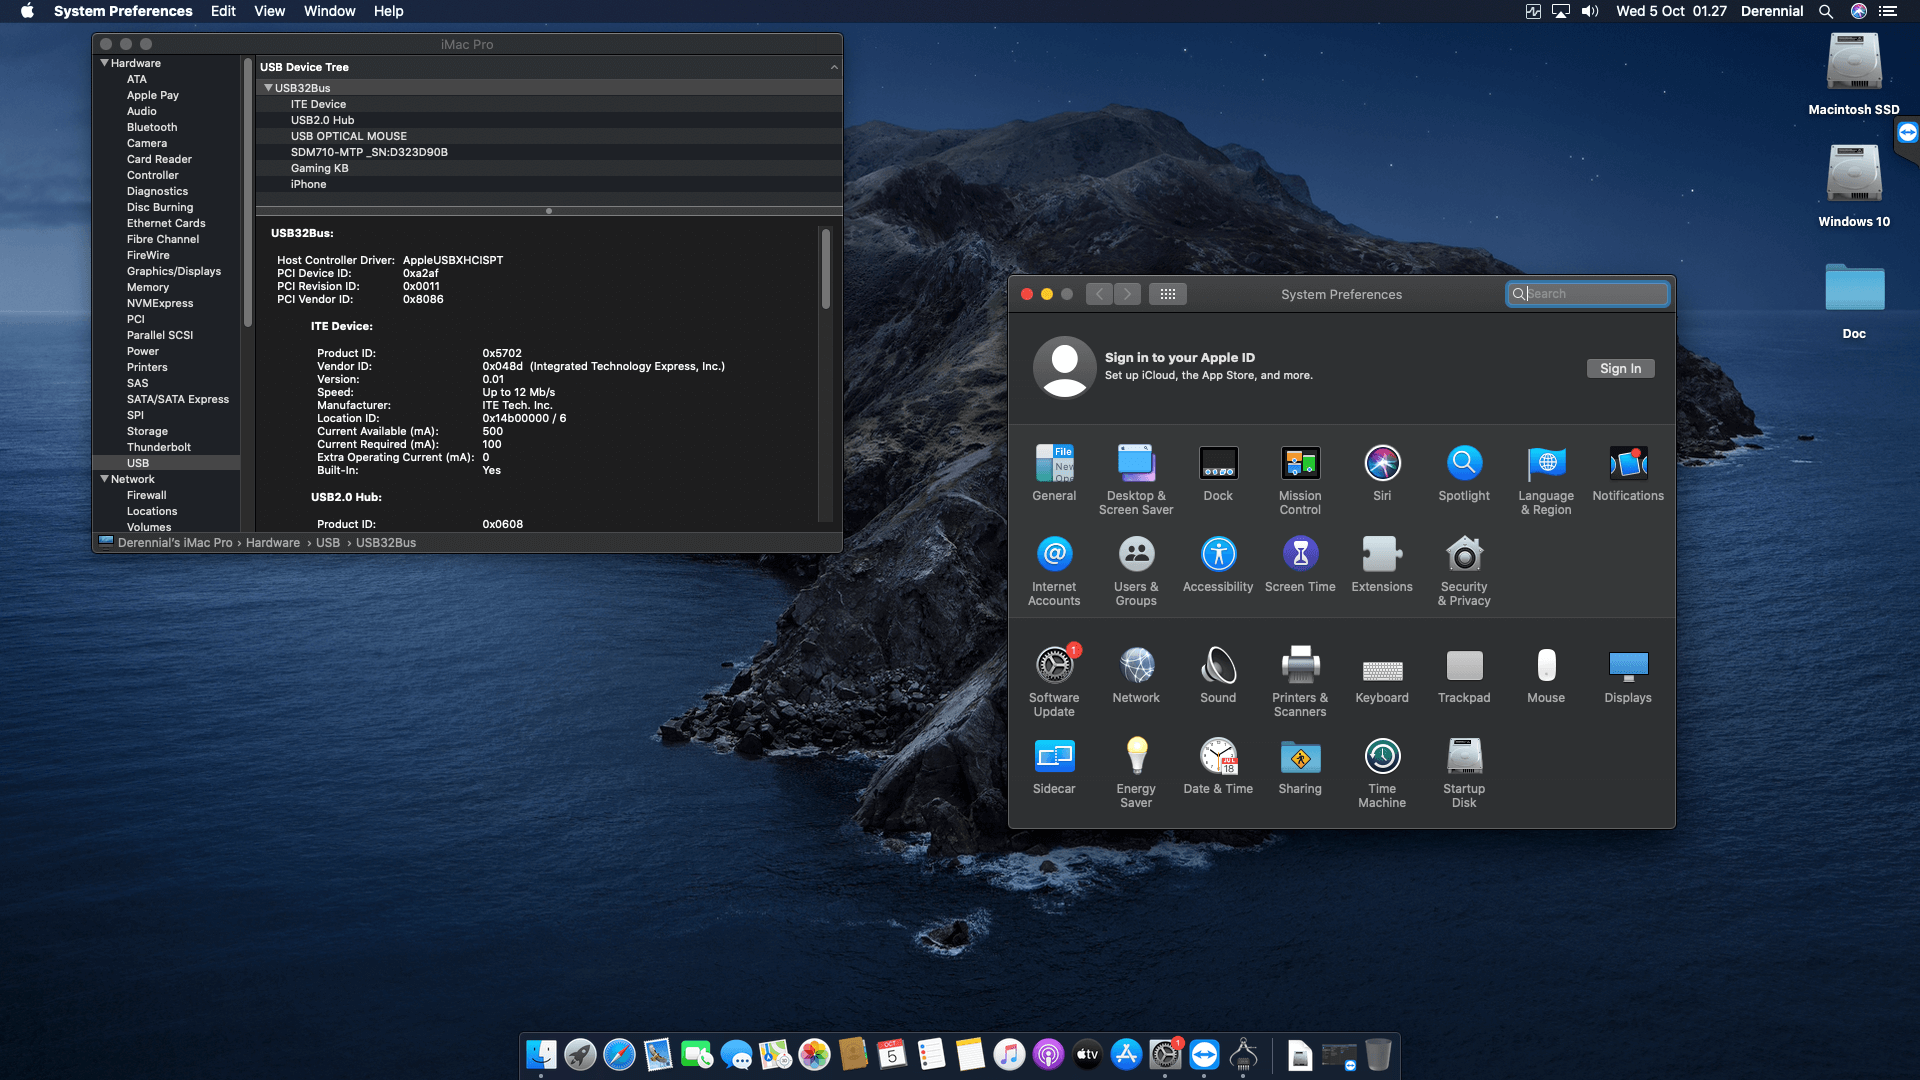1920x1080 pixels.
Task: Collapse the USB32Bus device tree entry
Action: 268,87
